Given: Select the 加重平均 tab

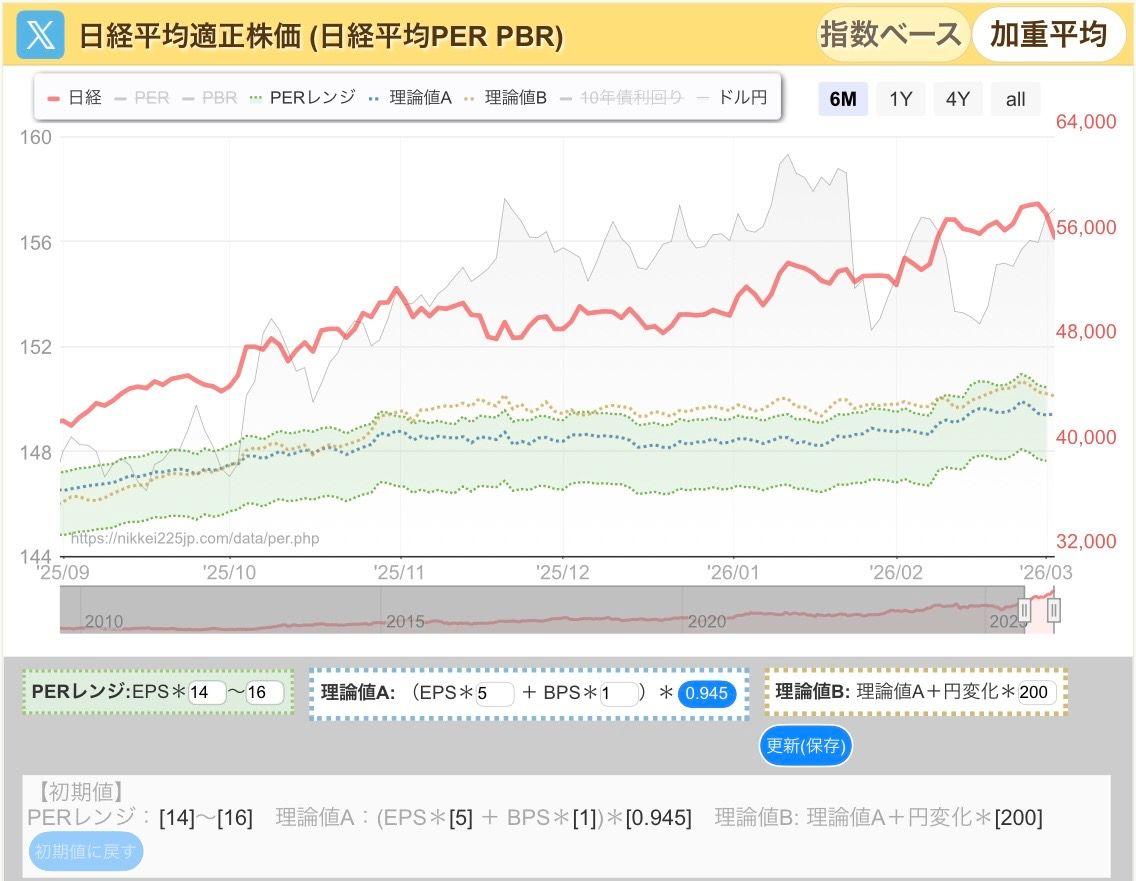Looking at the screenshot, I should [1049, 35].
